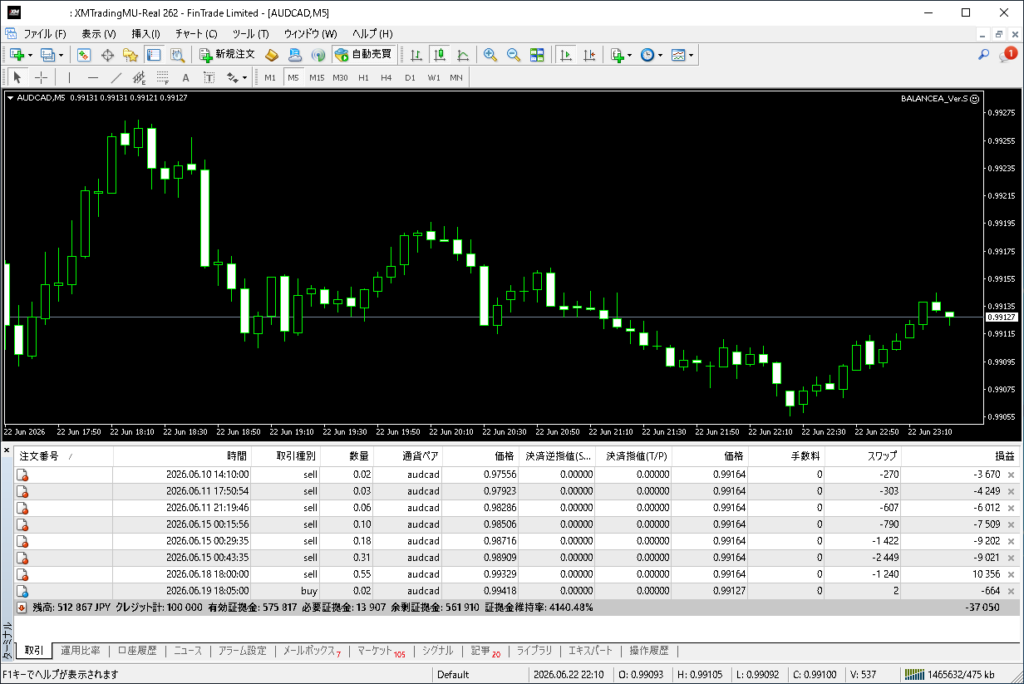1024x684 pixels.
Task: Switch timeframe to M15
Action: point(317,78)
